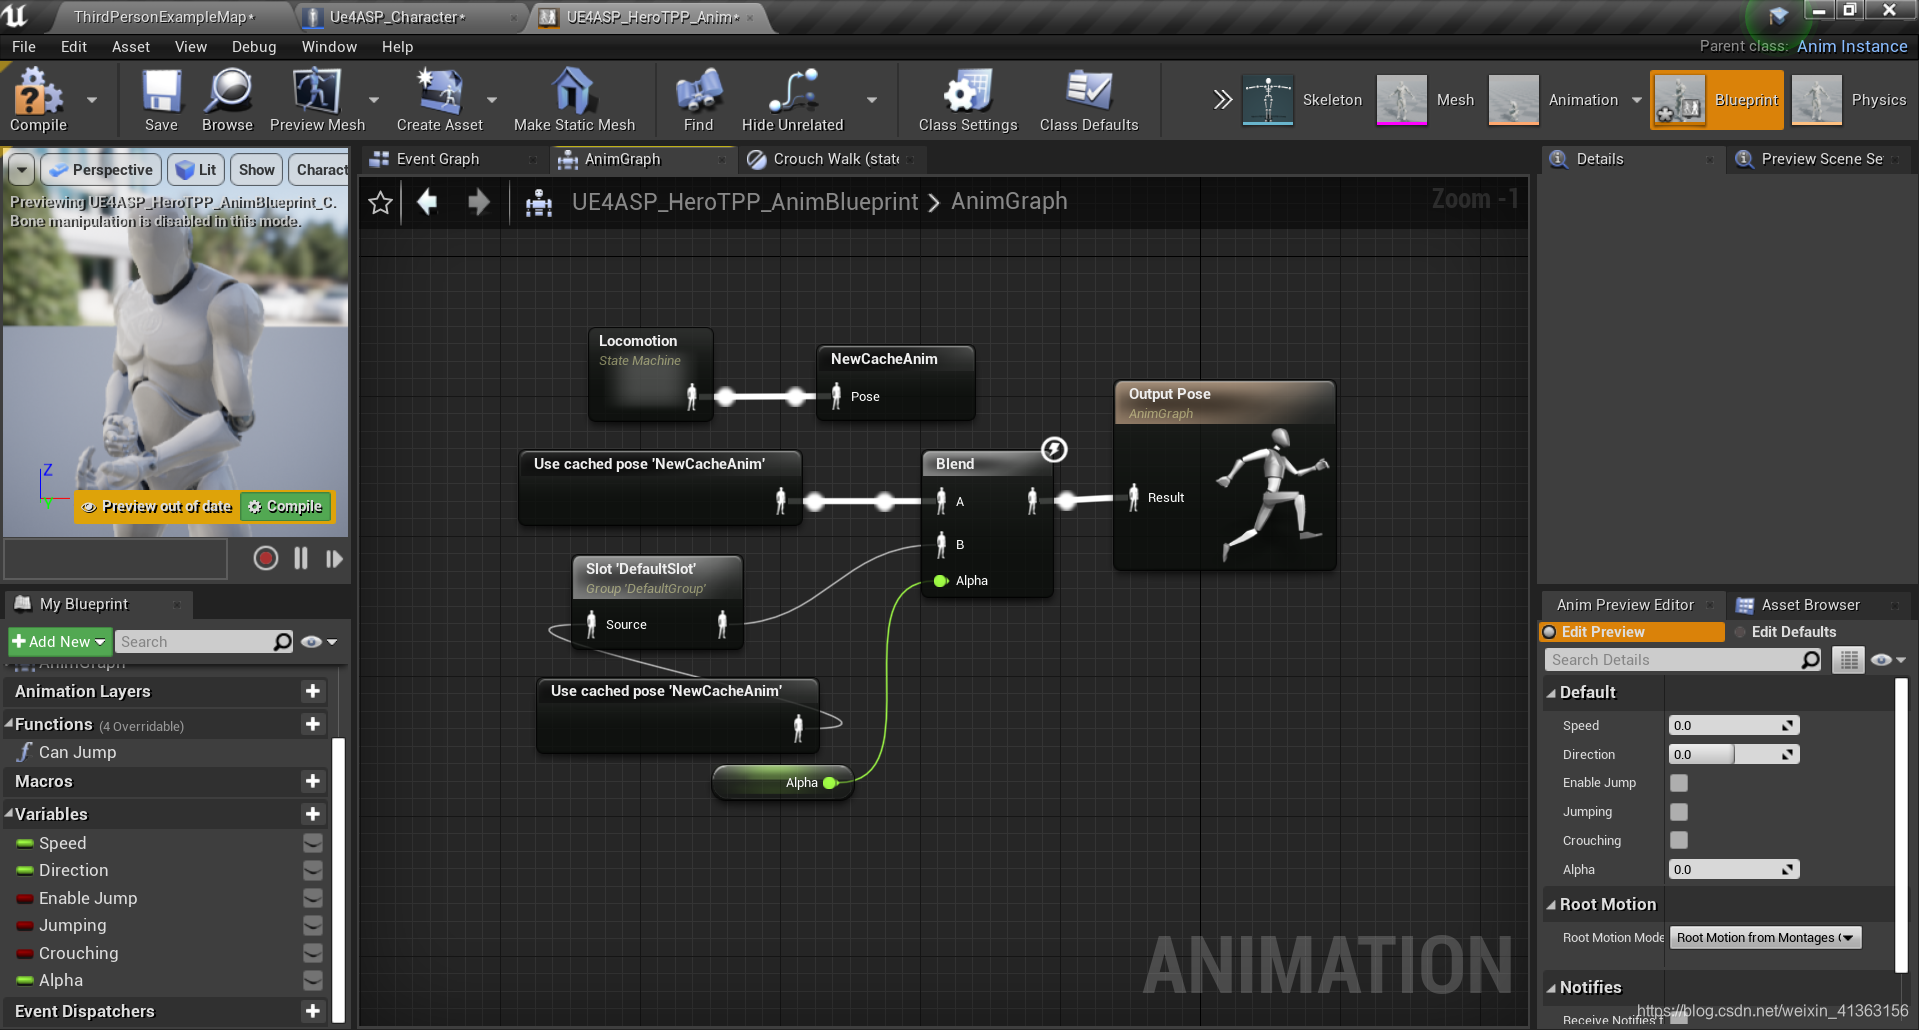Navigate back in graph history
This screenshot has height=1030, width=1919.
(x=427, y=202)
